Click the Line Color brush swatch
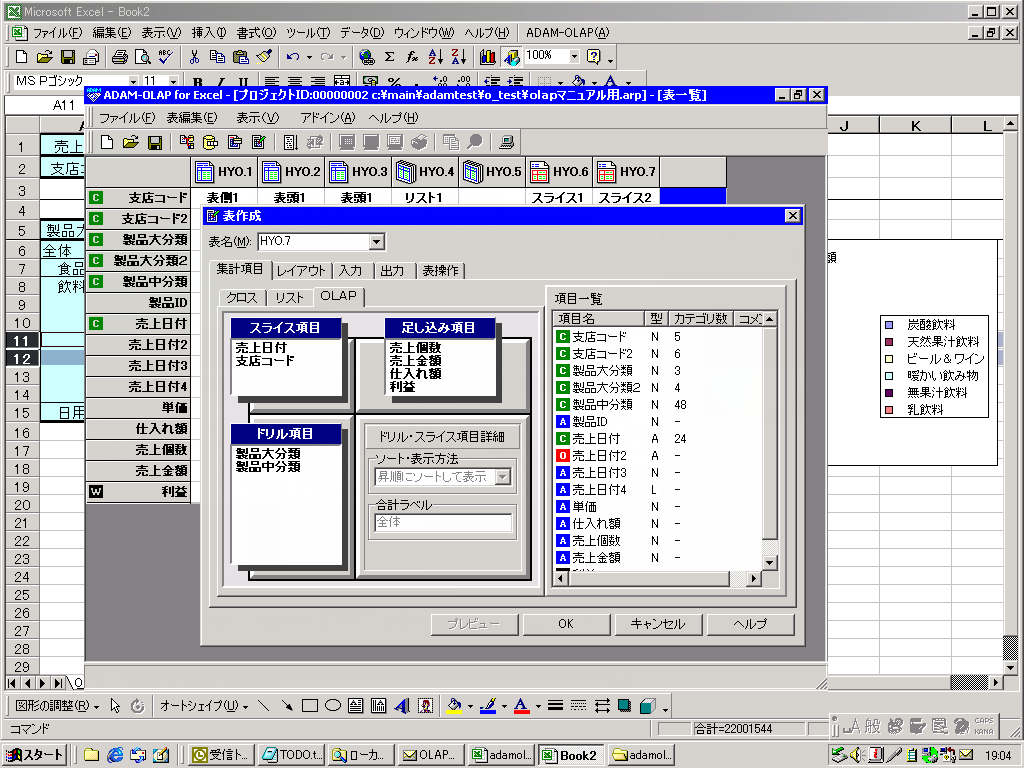 coord(488,705)
